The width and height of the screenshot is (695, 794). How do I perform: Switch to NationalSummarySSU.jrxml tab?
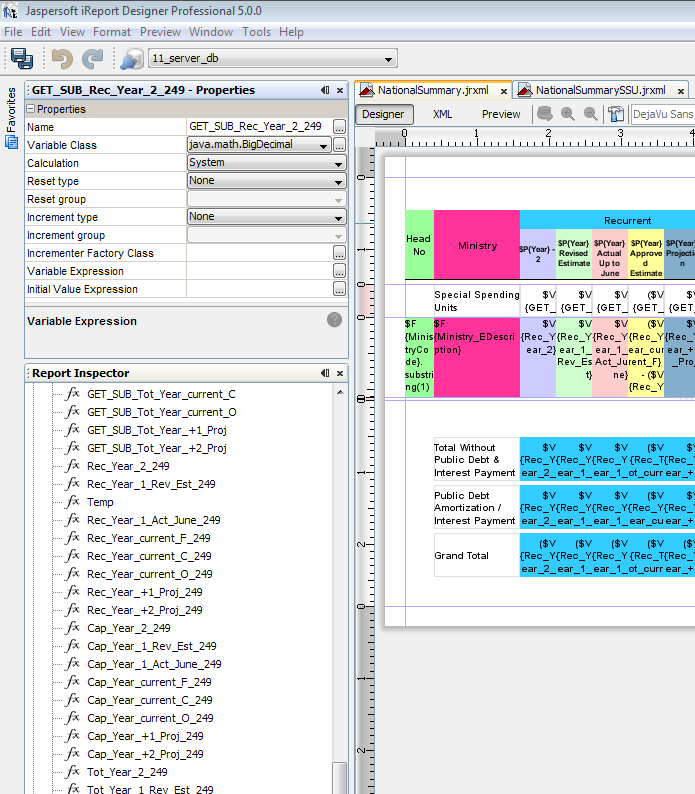pyautogui.click(x=600, y=90)
